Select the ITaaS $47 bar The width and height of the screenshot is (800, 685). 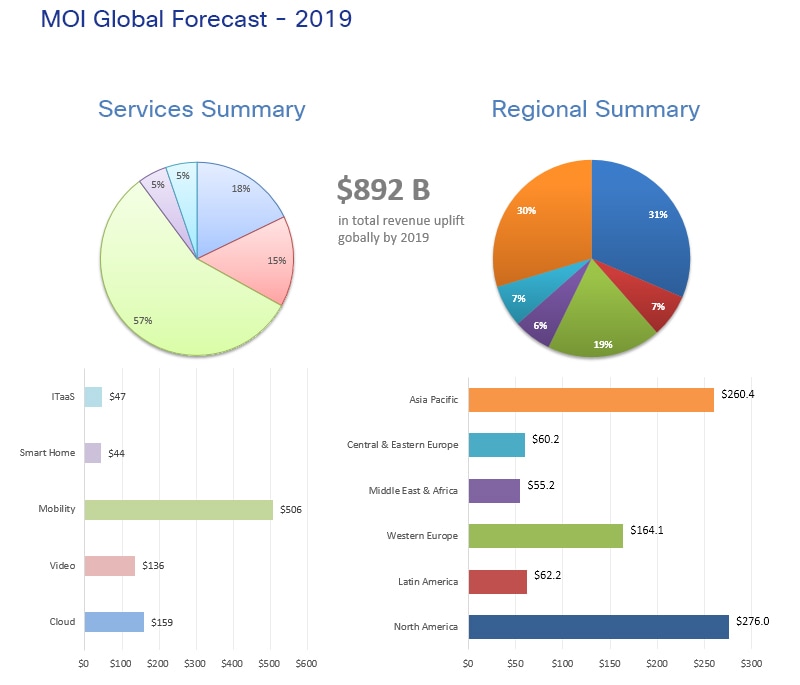[94, 398]
